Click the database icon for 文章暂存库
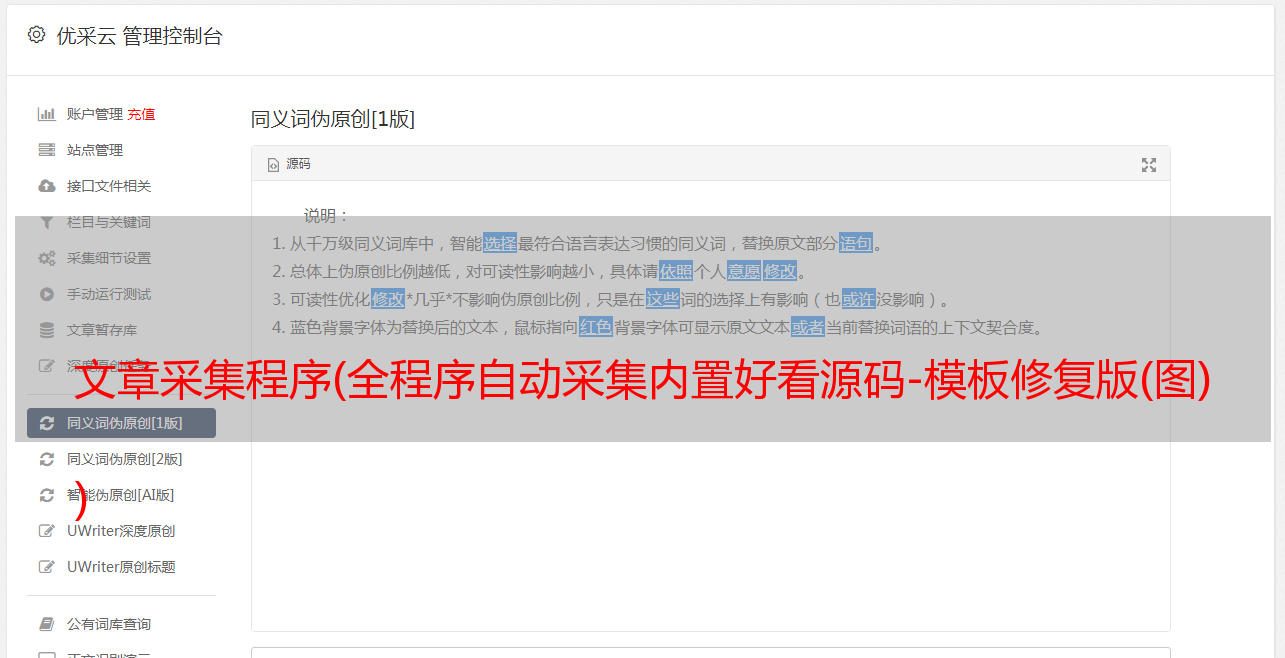 pos(46,330)
